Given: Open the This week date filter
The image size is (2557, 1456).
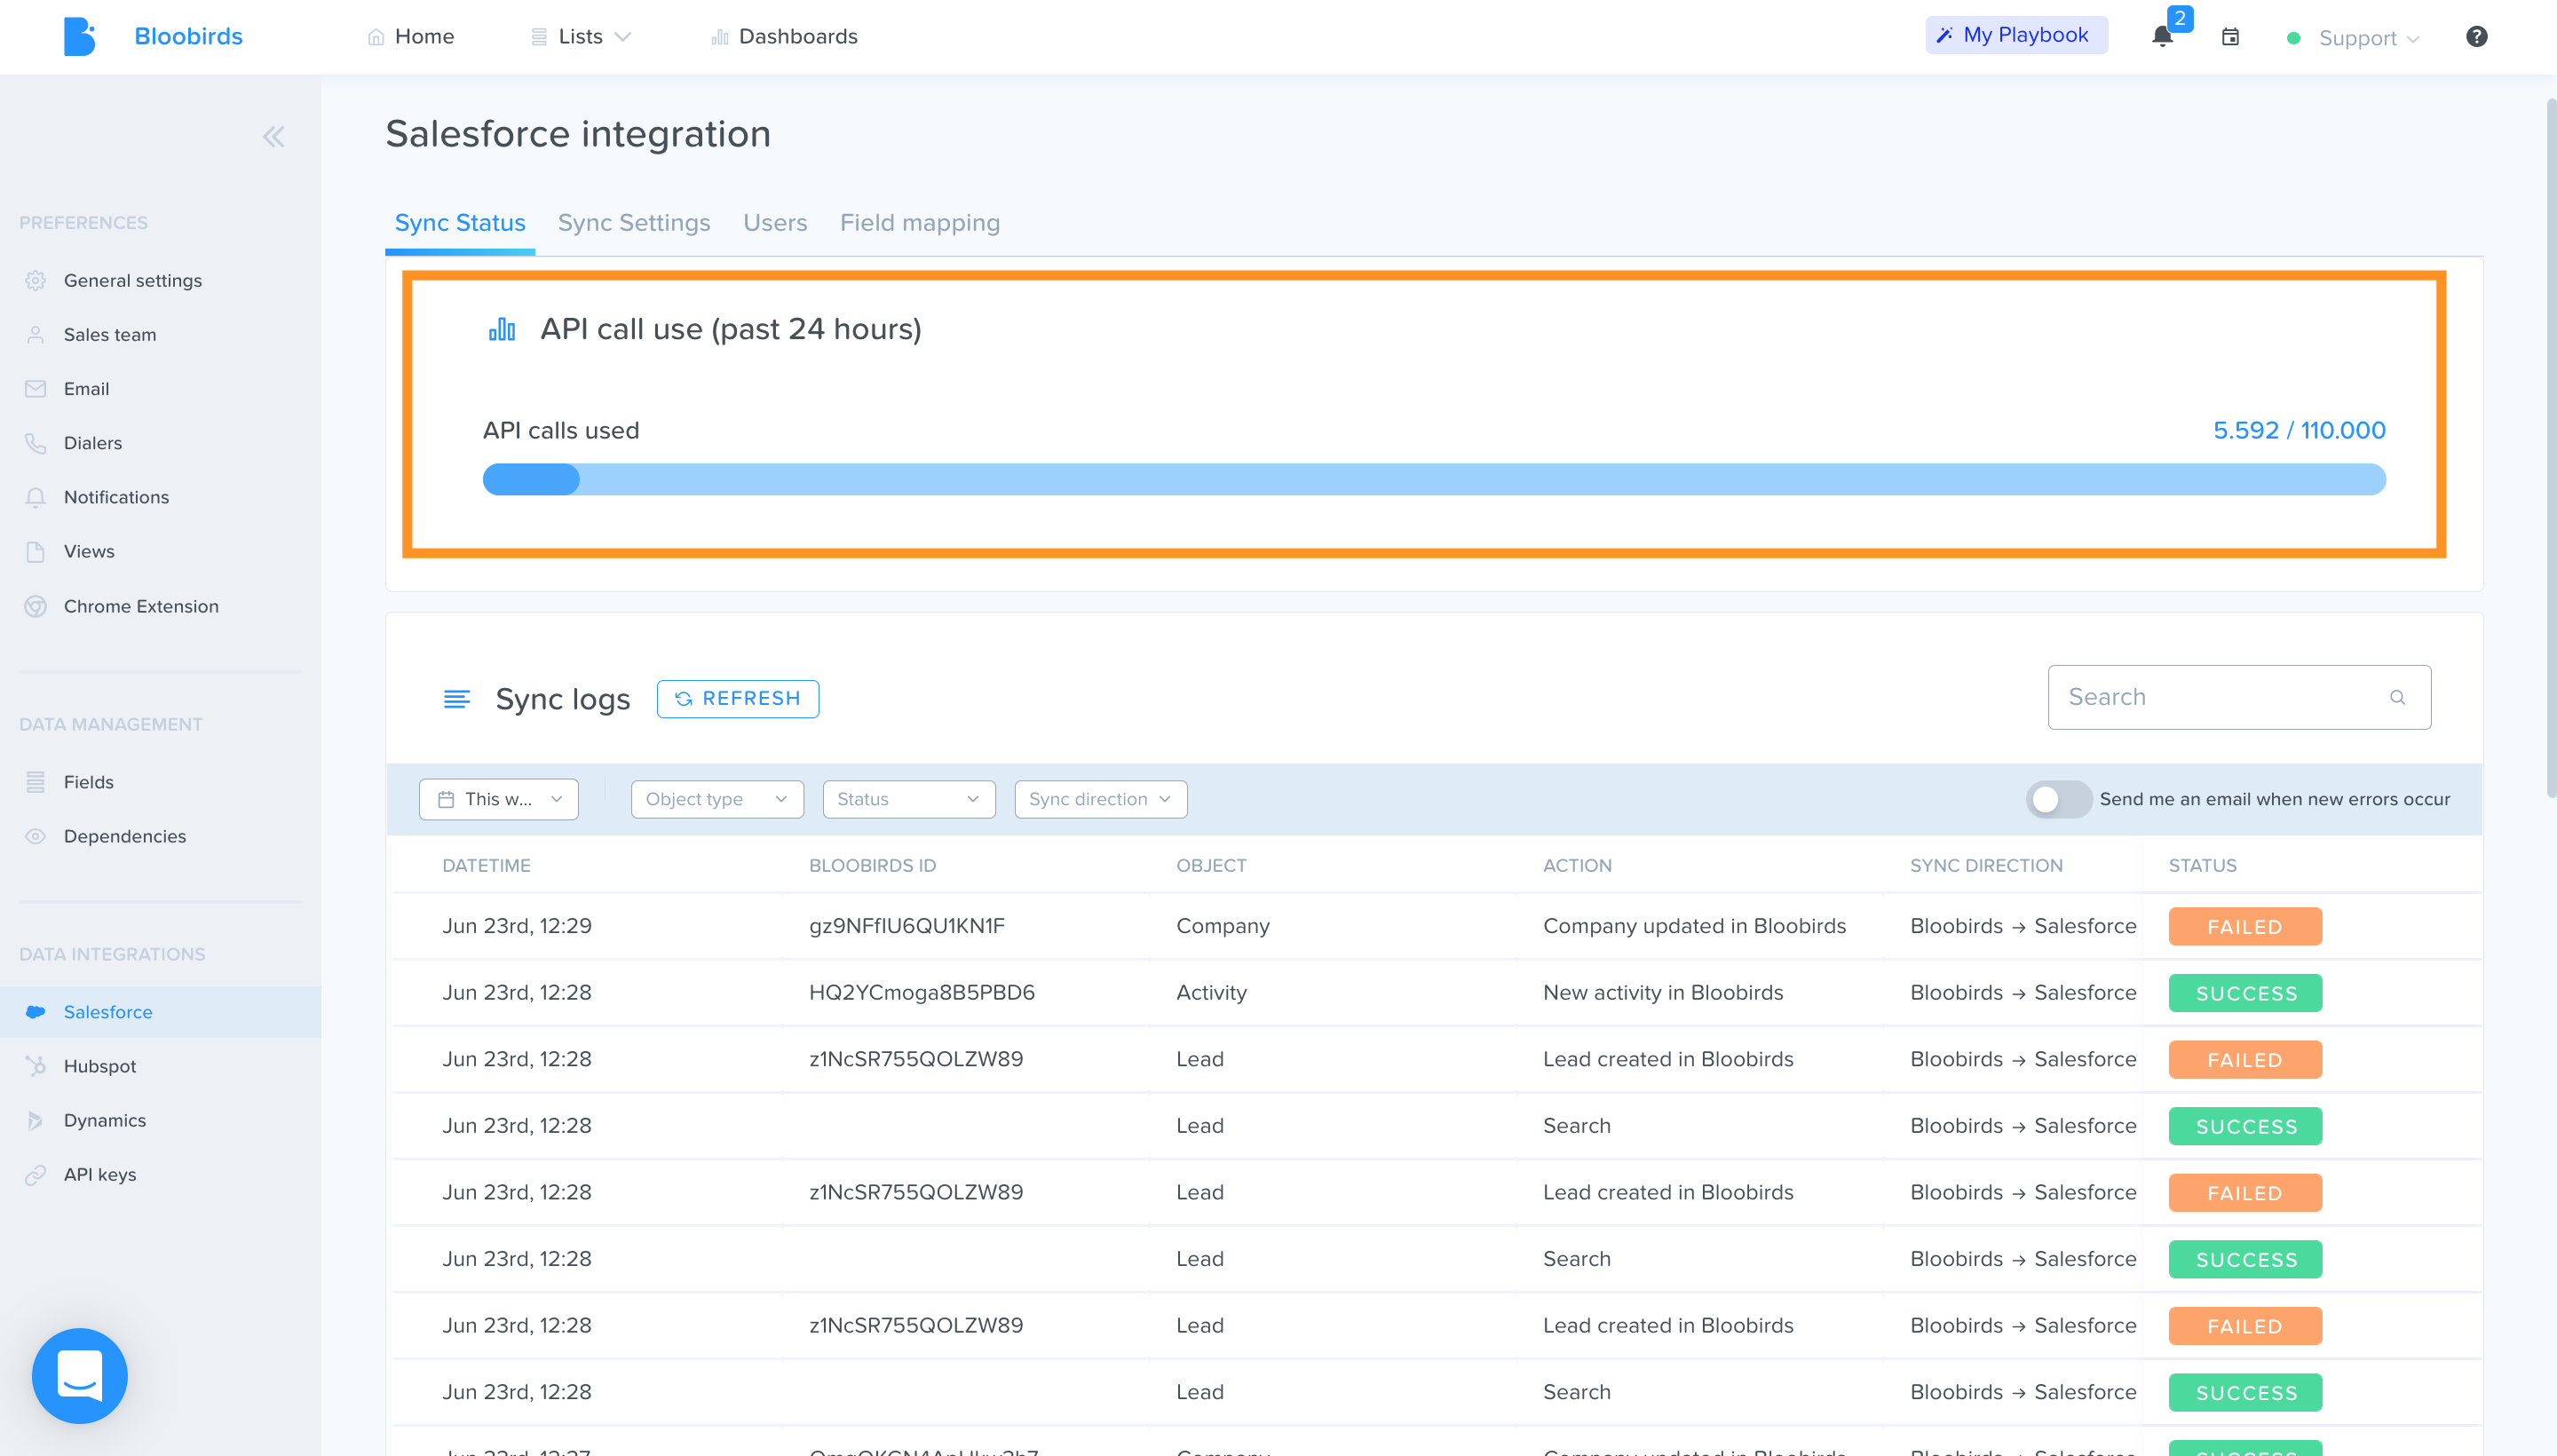Looking at the screenshot, I should click(499, 799).
